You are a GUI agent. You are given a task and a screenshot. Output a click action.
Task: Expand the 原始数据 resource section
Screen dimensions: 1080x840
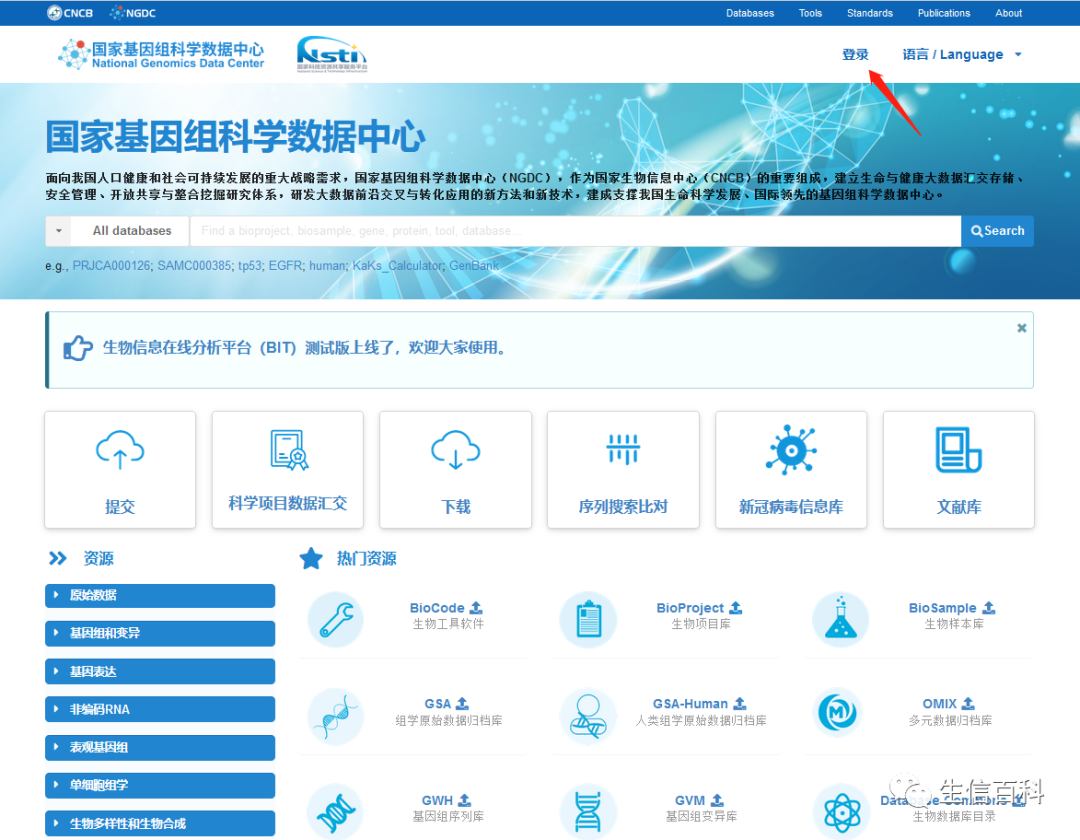160,596
